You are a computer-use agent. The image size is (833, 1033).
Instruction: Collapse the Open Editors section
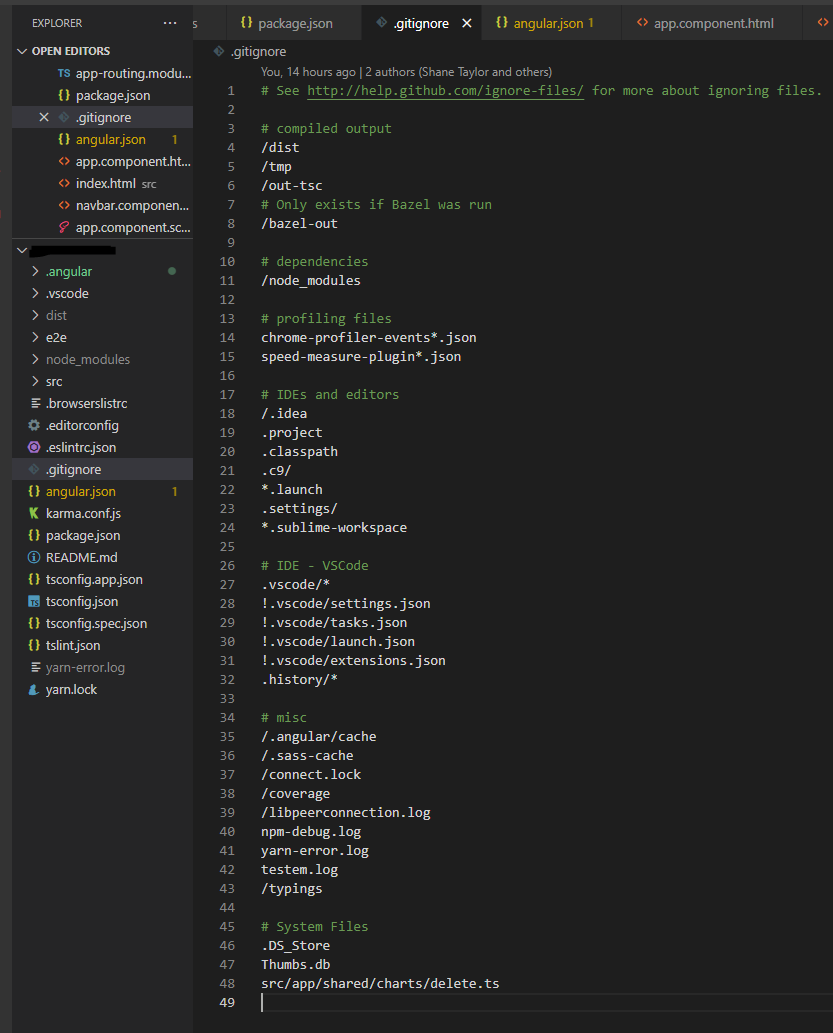pyautogui.click(x=23, y=51)
